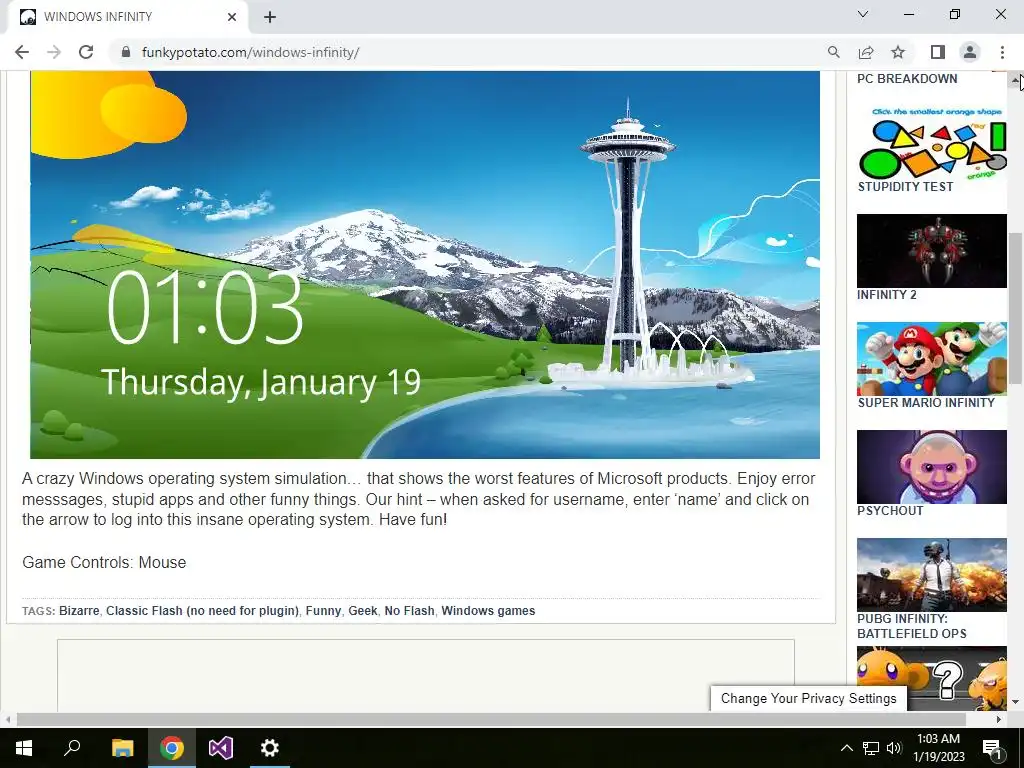Open Infinity 2 game thumbnail
Viewport: 1024px width, 768px height.
pos(932,251)
